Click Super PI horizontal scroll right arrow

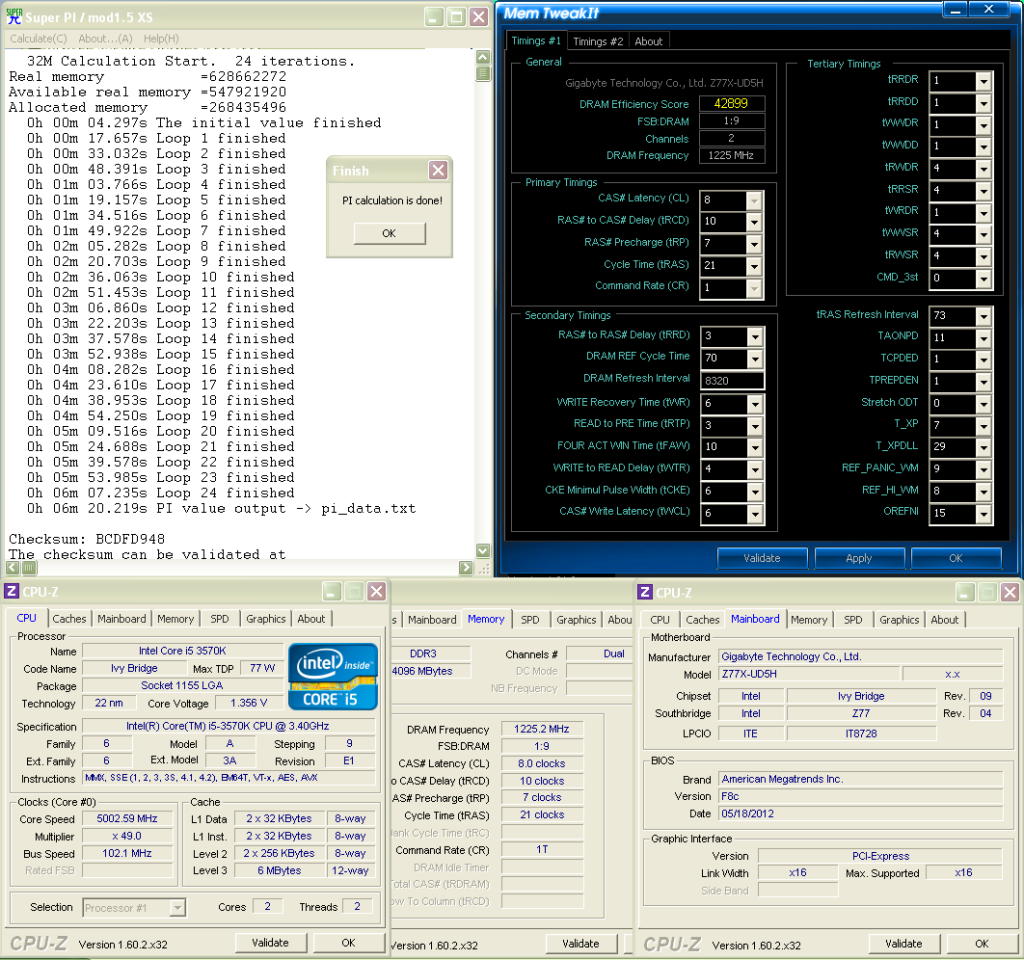point(466,568)
